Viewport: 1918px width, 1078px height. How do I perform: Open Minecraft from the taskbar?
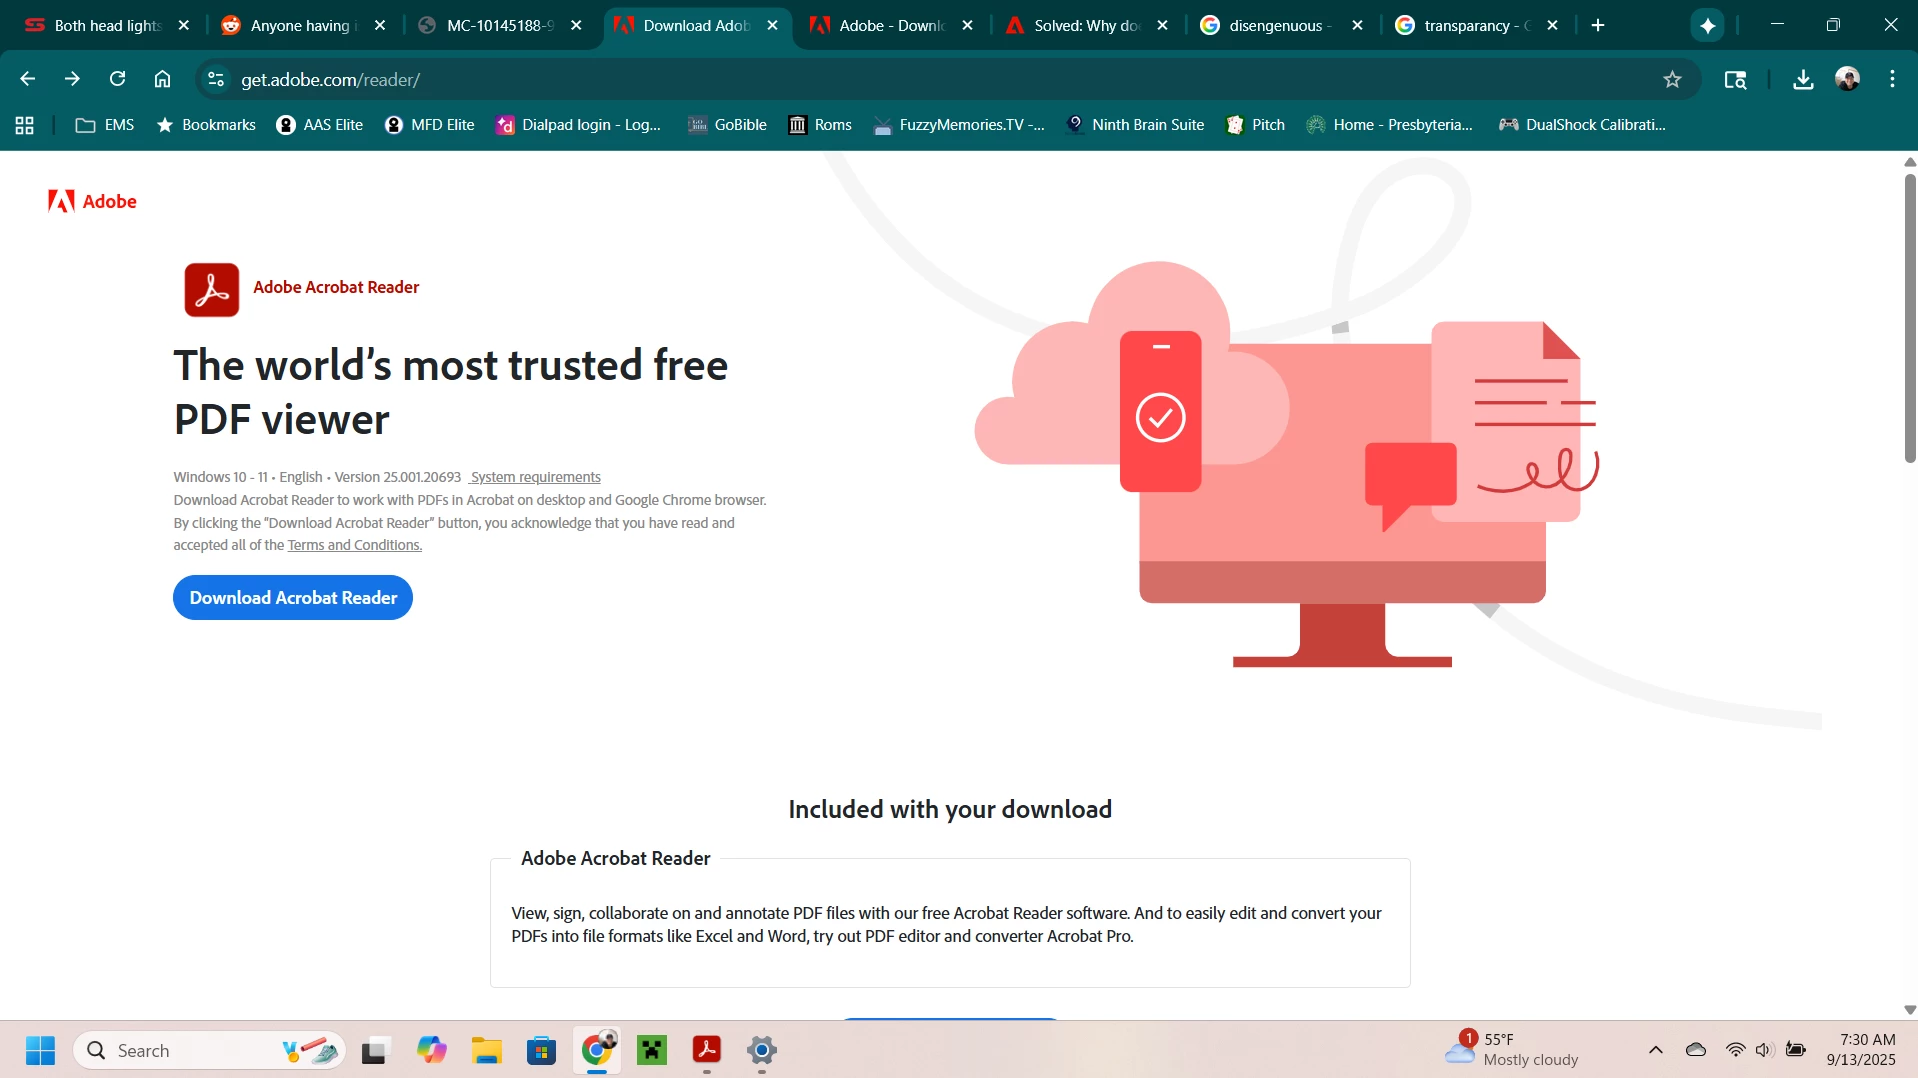click(x=652, y=1050)
